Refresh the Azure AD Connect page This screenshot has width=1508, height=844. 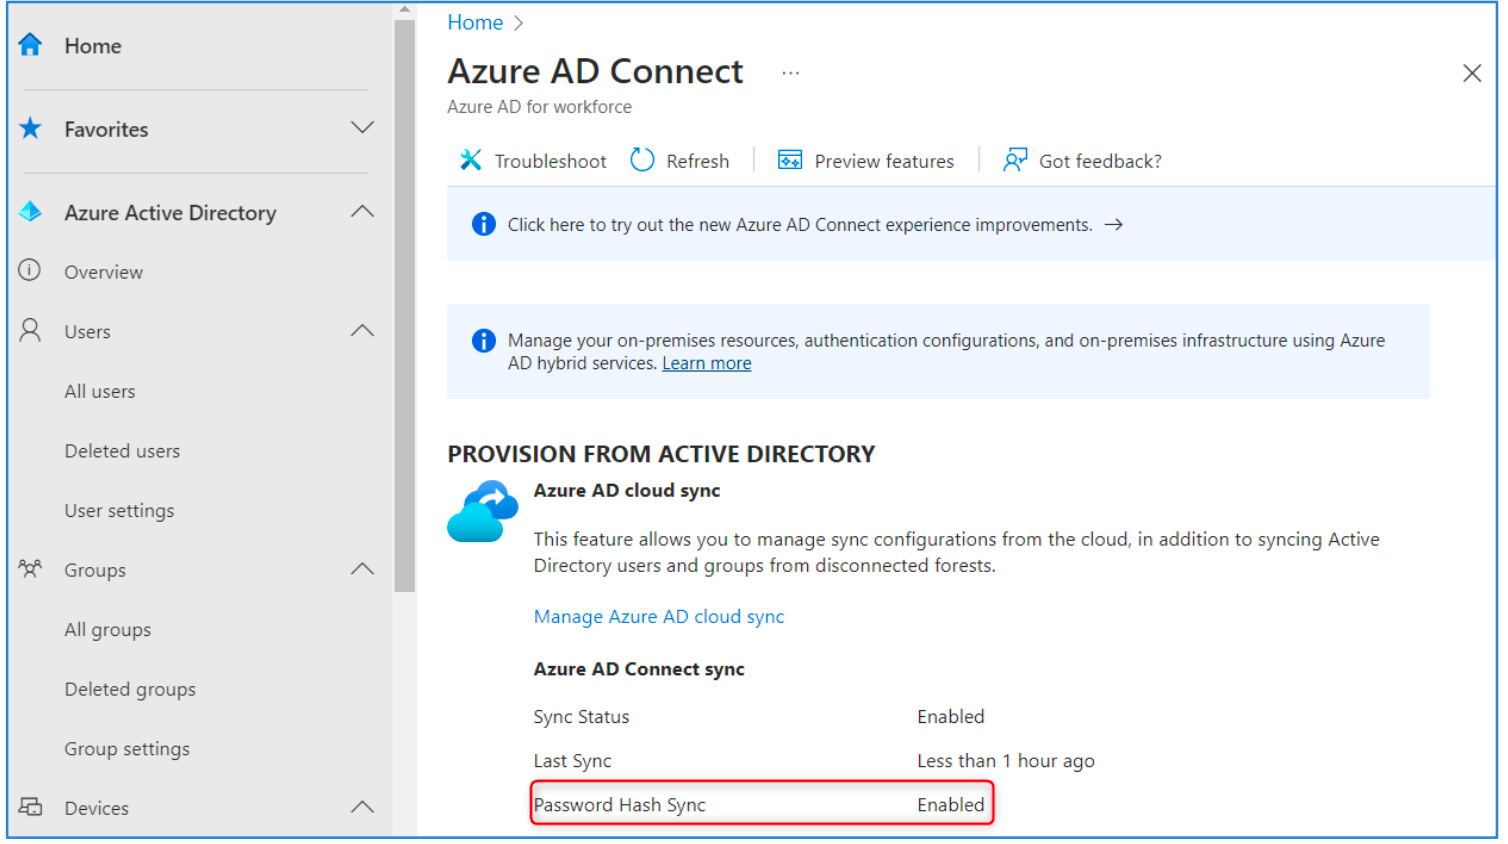(x=680, y=161)
